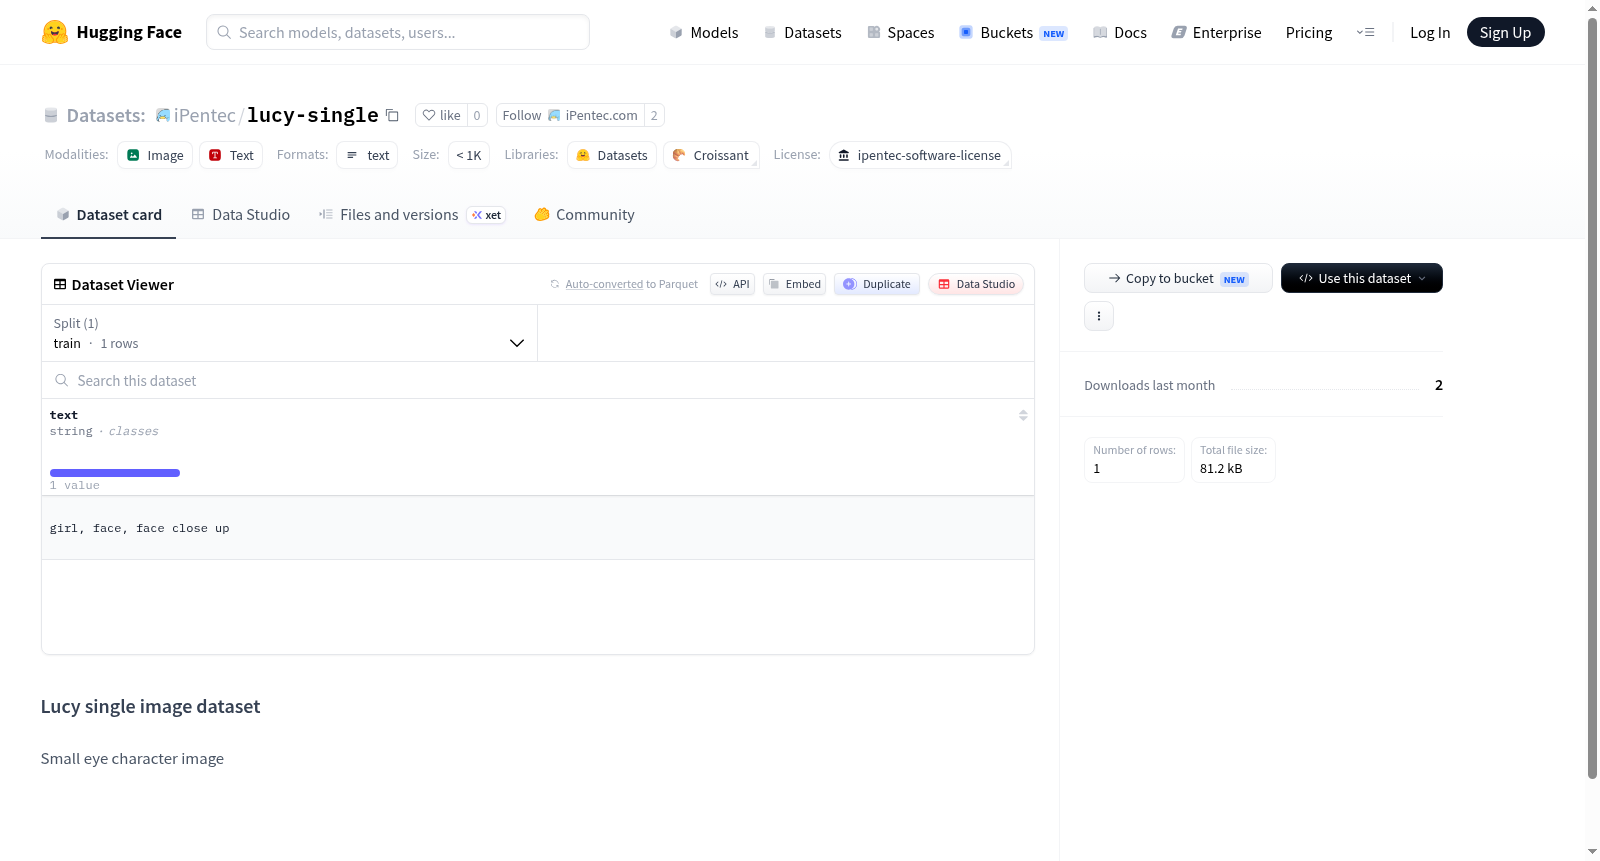Click the Dataset Viewer table icon

pos(60,285)
